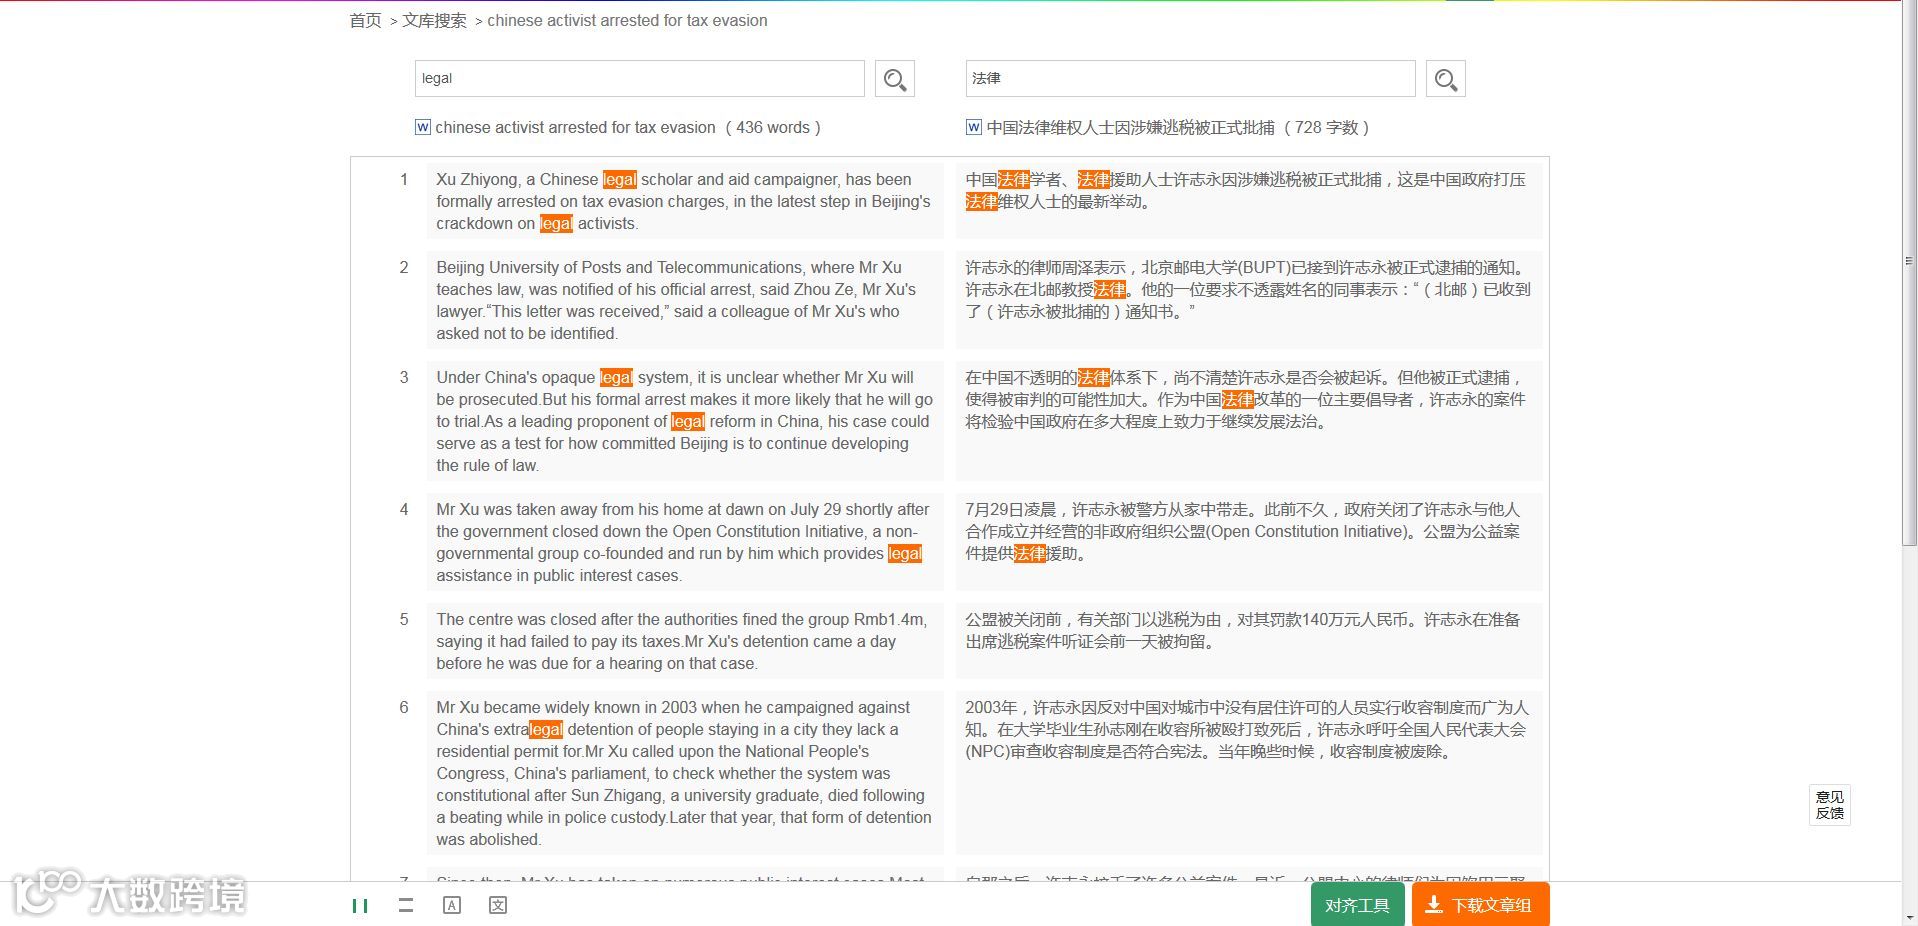Switch to side-by-side column view
This screenshot has height=926, width=1918.
(x=360, y=905)
